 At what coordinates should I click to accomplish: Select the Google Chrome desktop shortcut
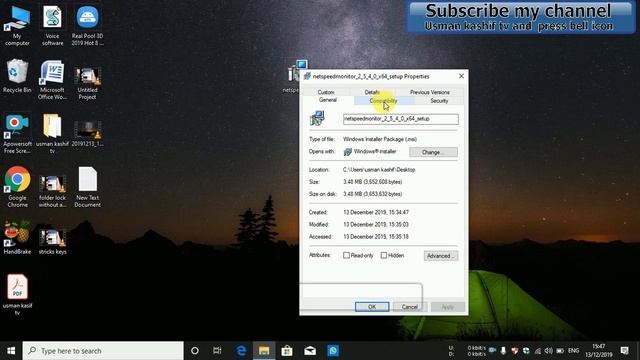(x=17, y=187)
